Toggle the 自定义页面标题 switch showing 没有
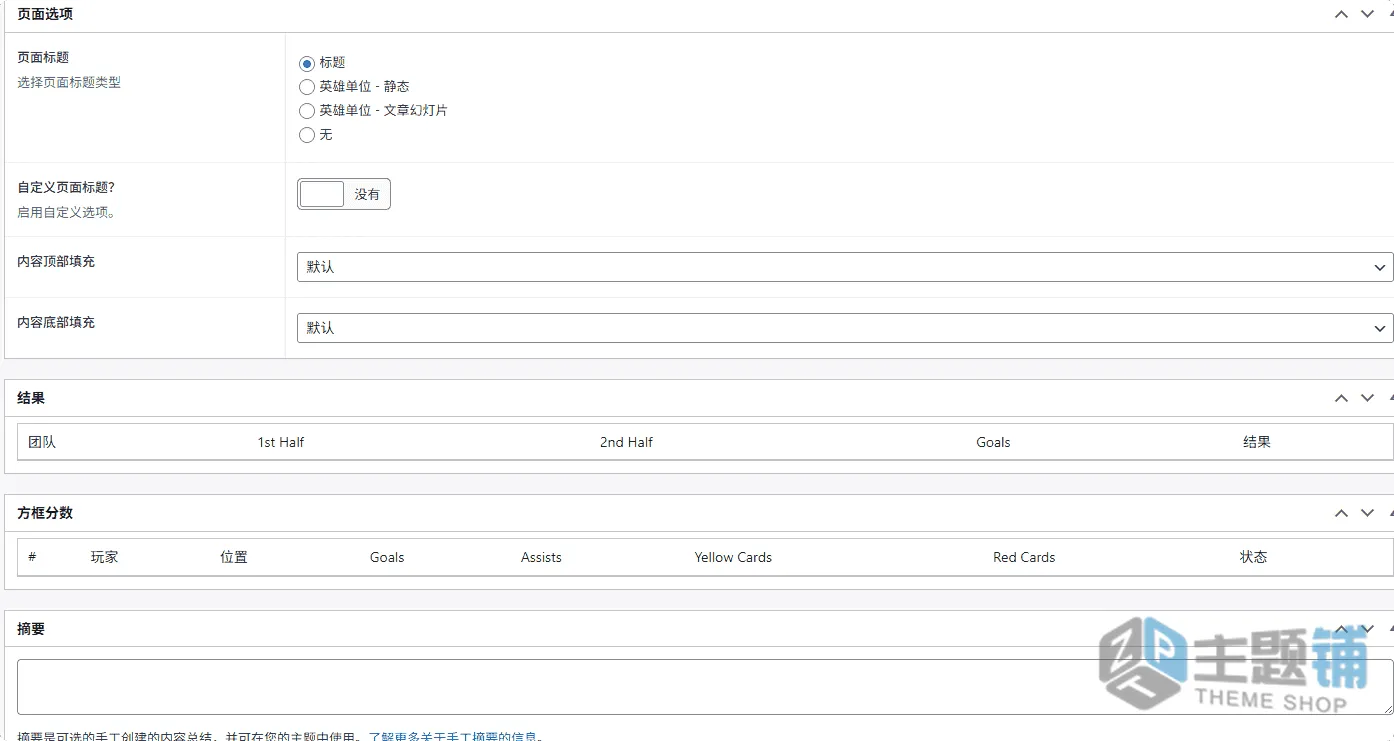The height and width of the screenshot is (741, 1394). (x=344, y=194)
